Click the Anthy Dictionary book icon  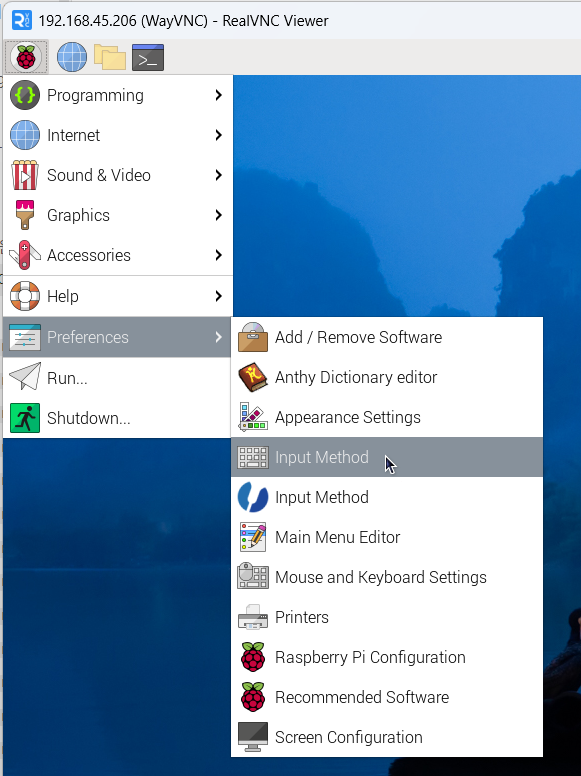[253, 377]
